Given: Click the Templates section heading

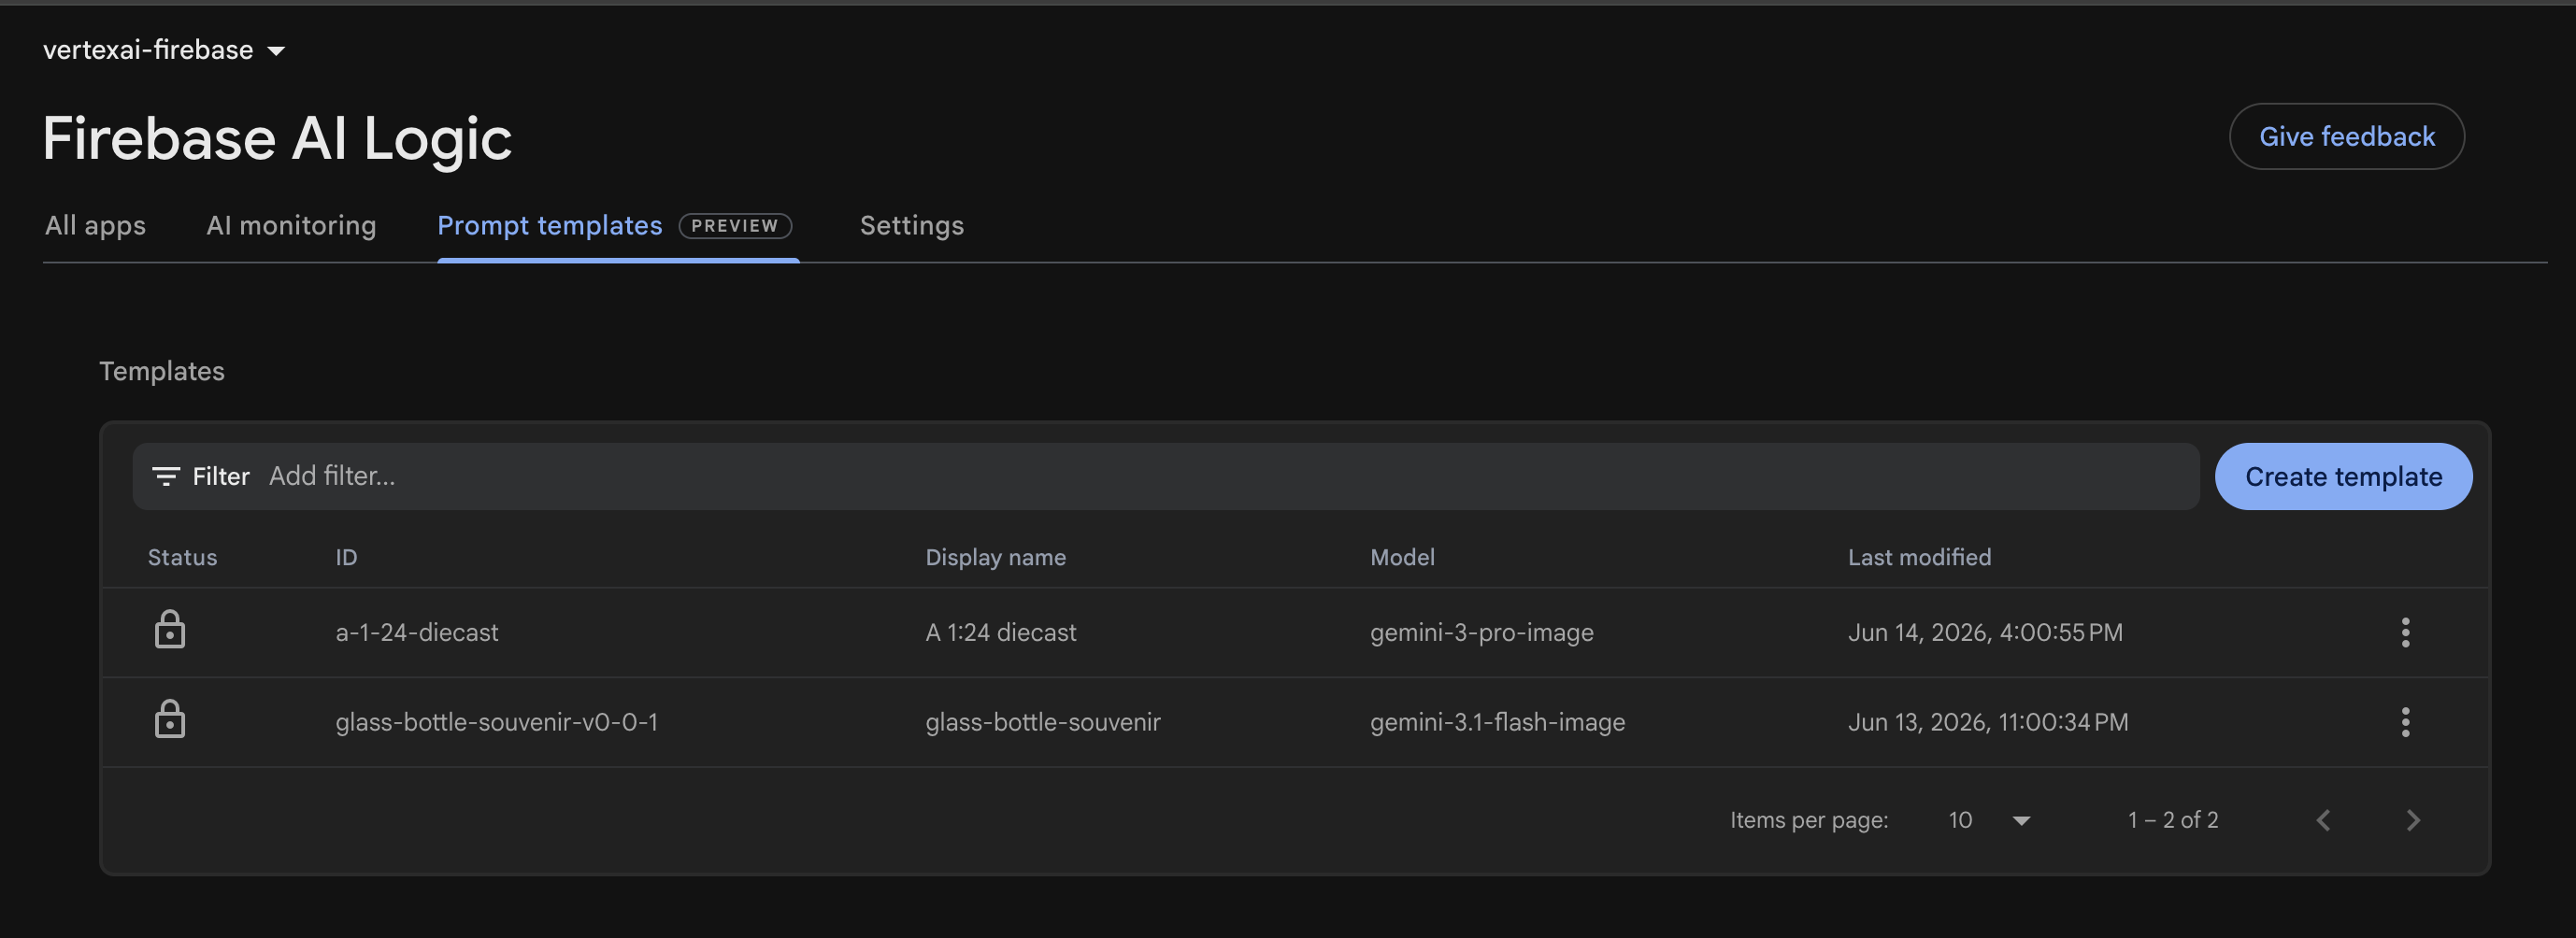Looking at the screenshot, I should pos(162,371).
